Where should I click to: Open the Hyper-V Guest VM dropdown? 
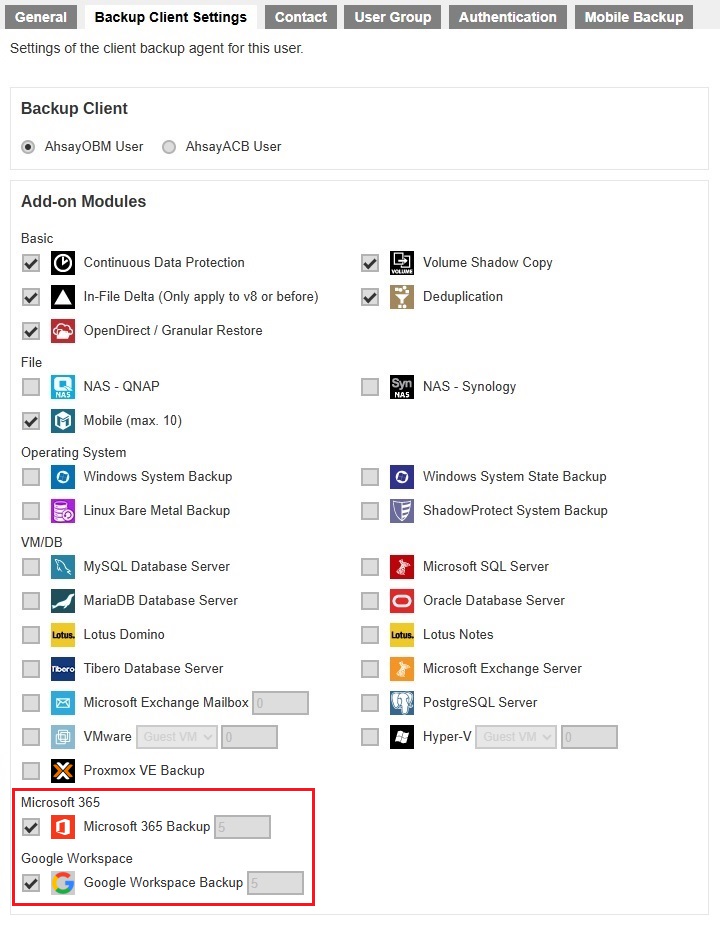point(517,737)
